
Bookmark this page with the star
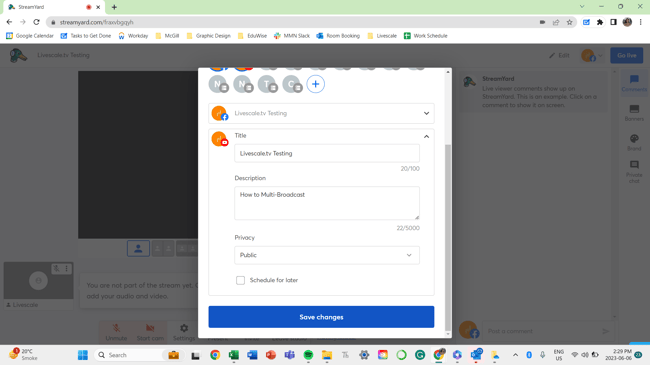570,22
